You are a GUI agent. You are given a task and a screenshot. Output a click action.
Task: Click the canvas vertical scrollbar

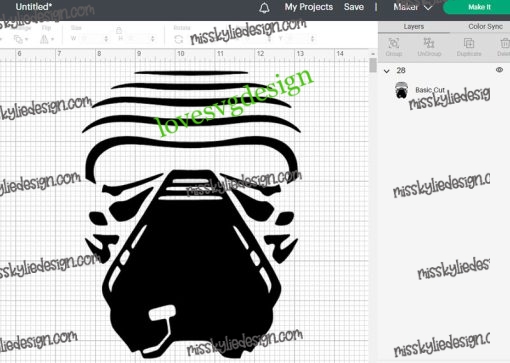[x=373, y=65]
